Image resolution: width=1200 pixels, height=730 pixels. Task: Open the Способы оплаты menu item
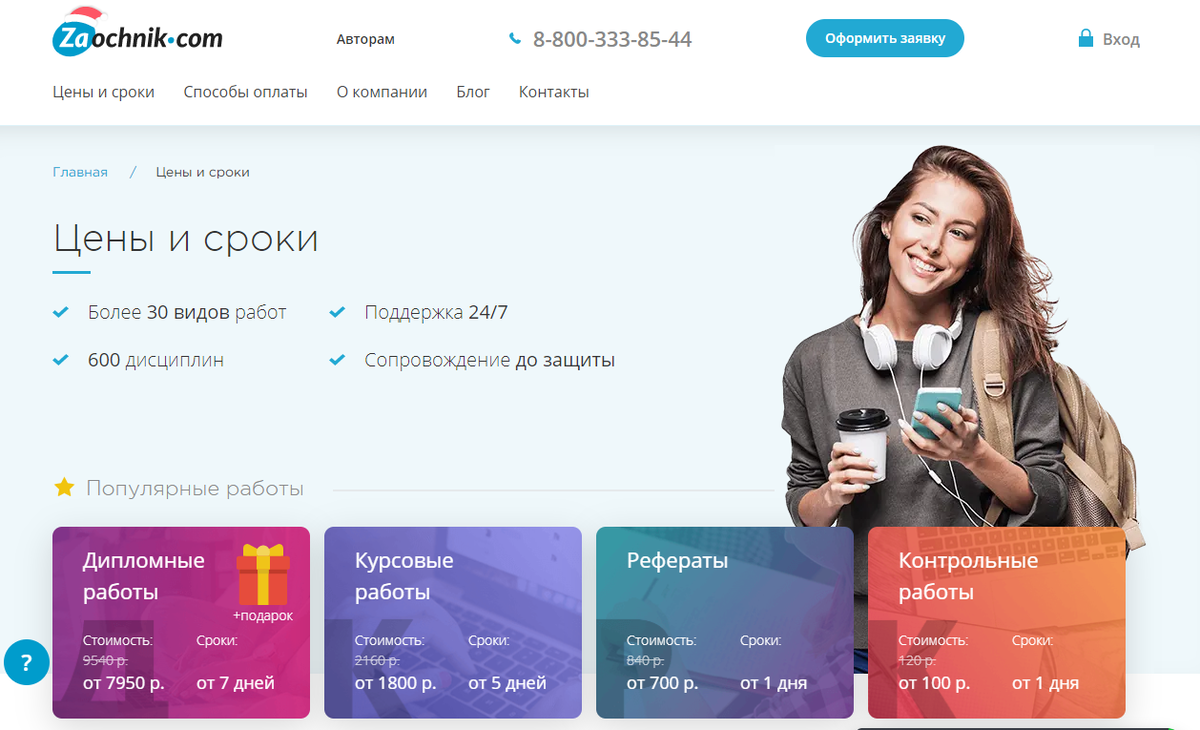click(246, 92)
